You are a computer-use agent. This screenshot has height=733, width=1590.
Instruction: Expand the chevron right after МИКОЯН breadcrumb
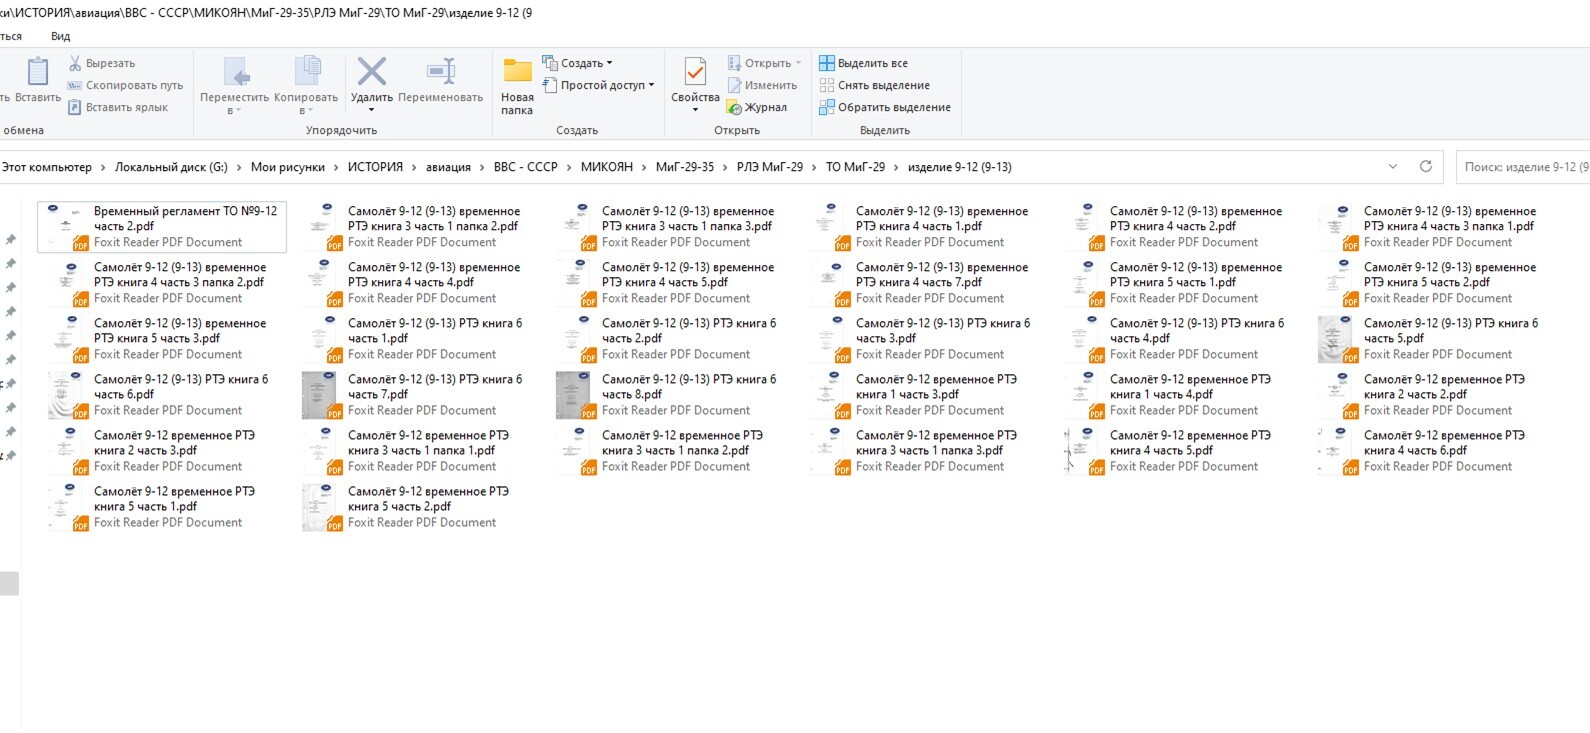(x=644, y=167)
